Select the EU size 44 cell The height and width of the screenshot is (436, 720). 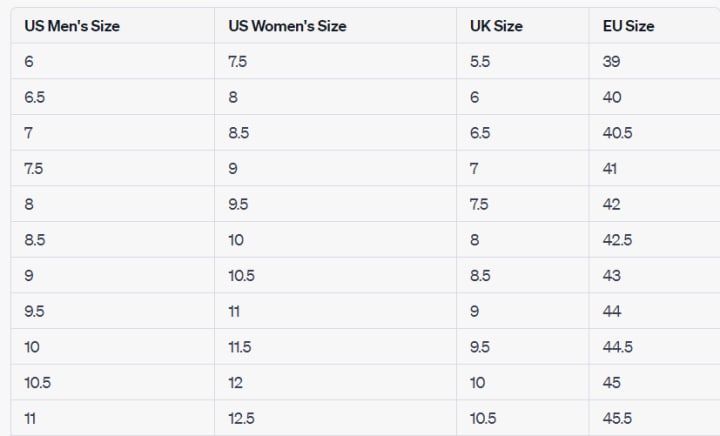tap(612, 311)
